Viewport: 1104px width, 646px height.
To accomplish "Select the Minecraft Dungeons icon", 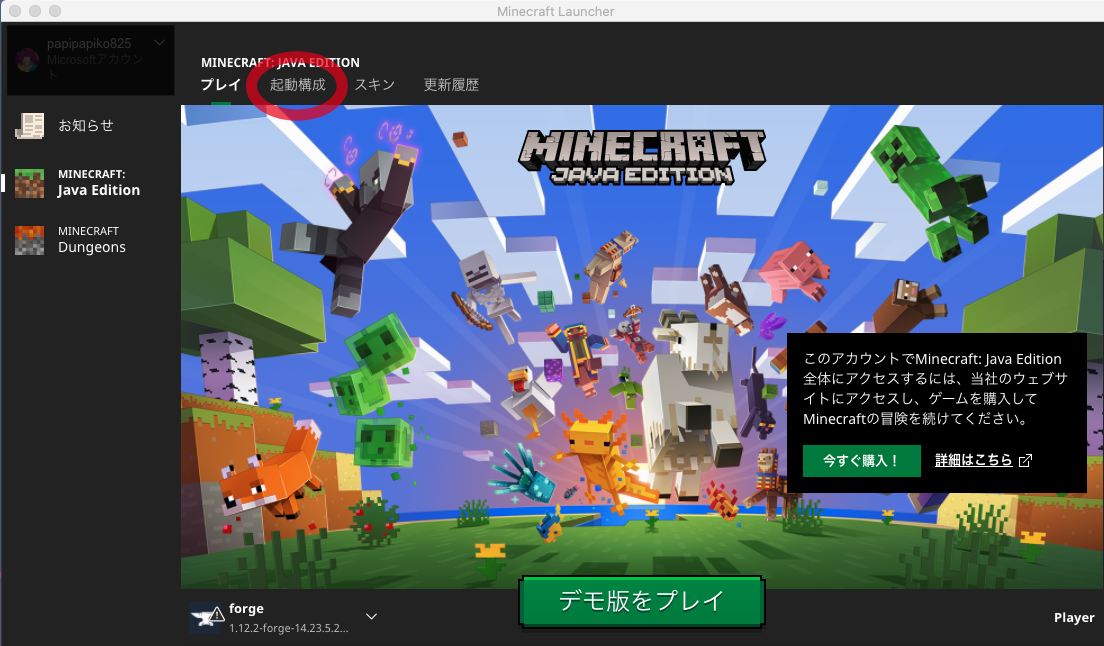I will pos(30,240).
